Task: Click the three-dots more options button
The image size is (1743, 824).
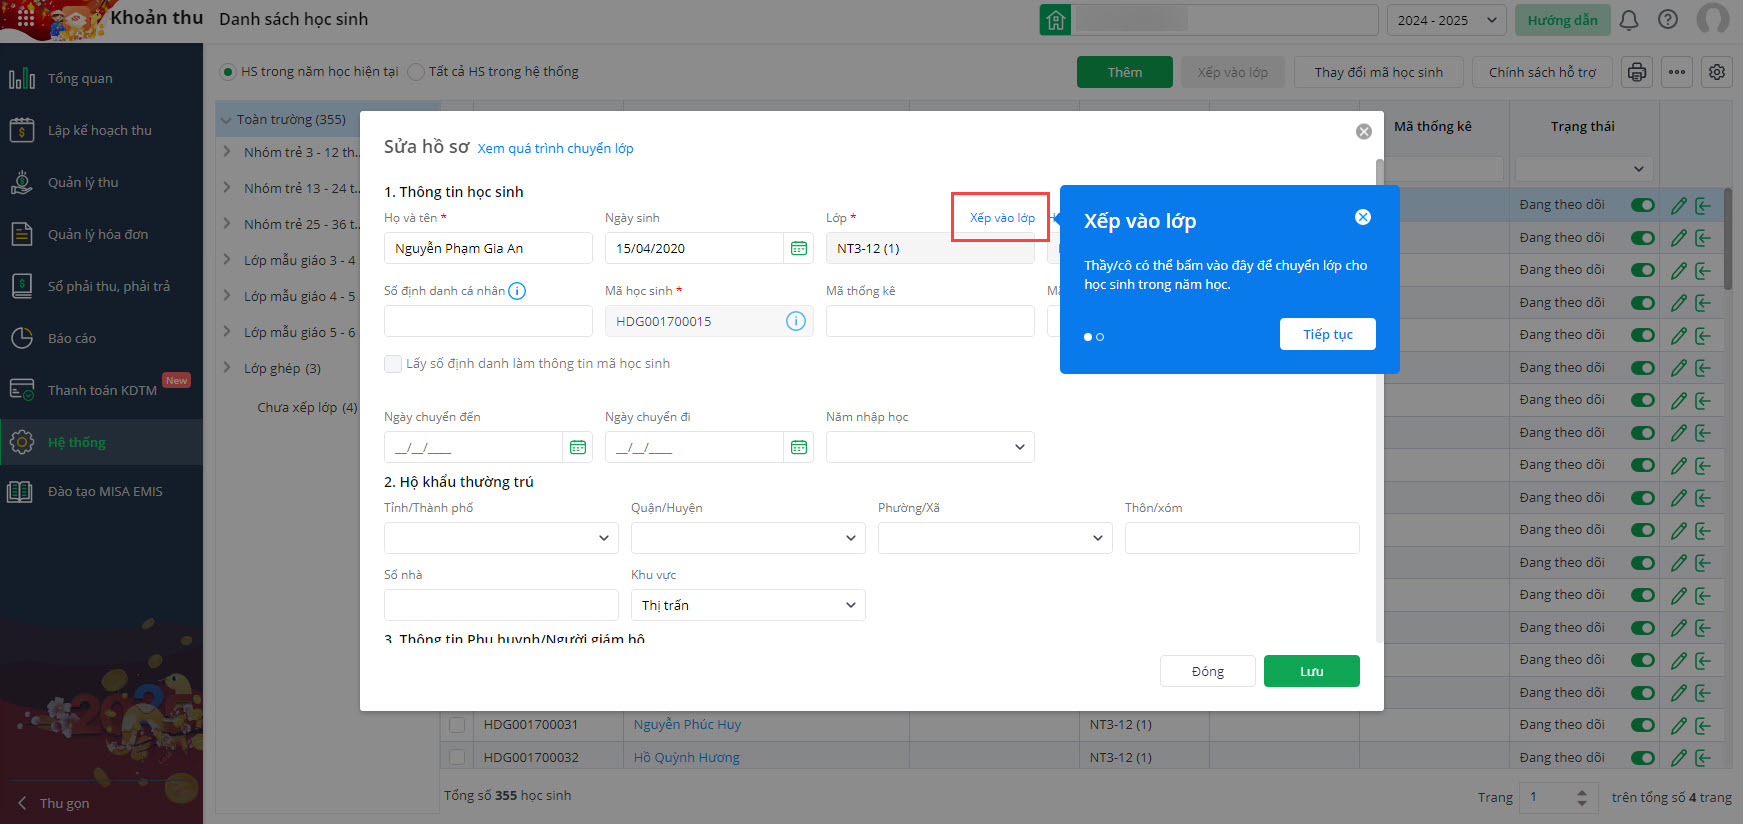Action: click(x=1677, y=72)
